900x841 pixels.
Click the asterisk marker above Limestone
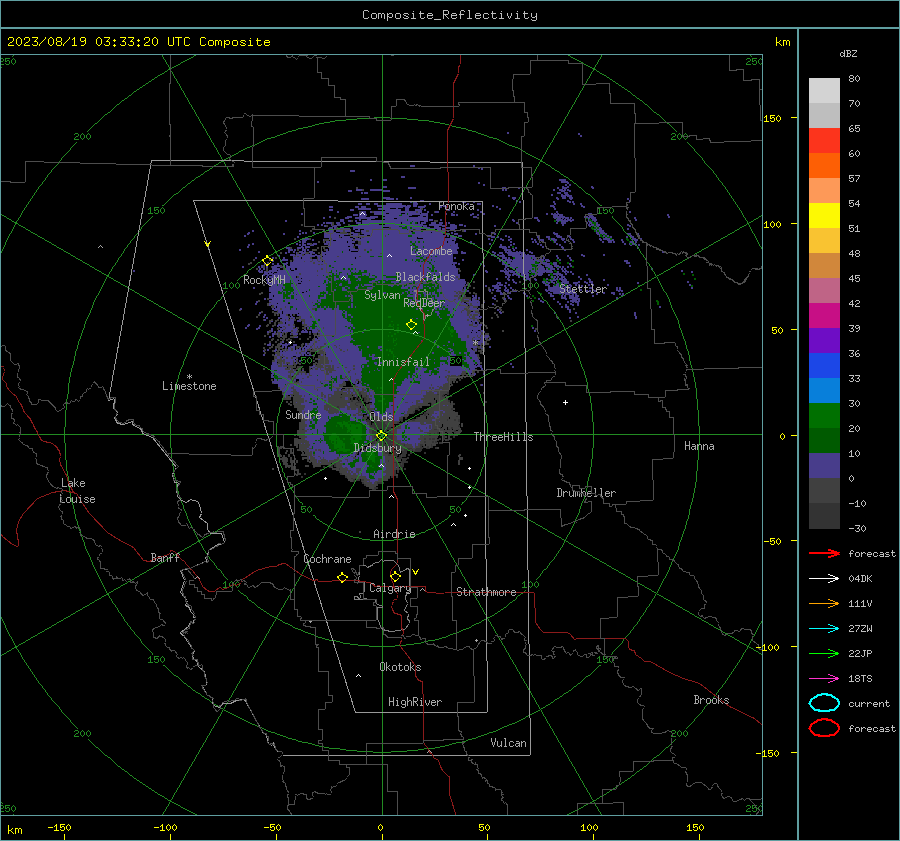[x=189, y=377]
